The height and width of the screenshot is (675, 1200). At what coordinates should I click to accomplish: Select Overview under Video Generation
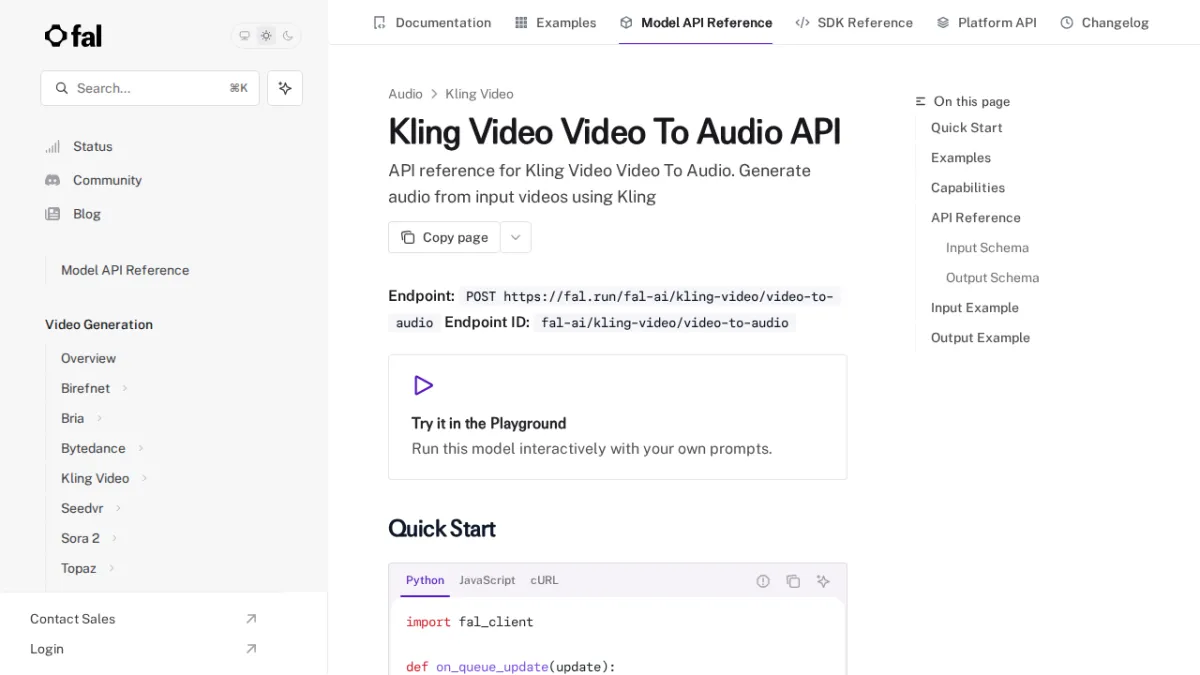coord(88,358)
